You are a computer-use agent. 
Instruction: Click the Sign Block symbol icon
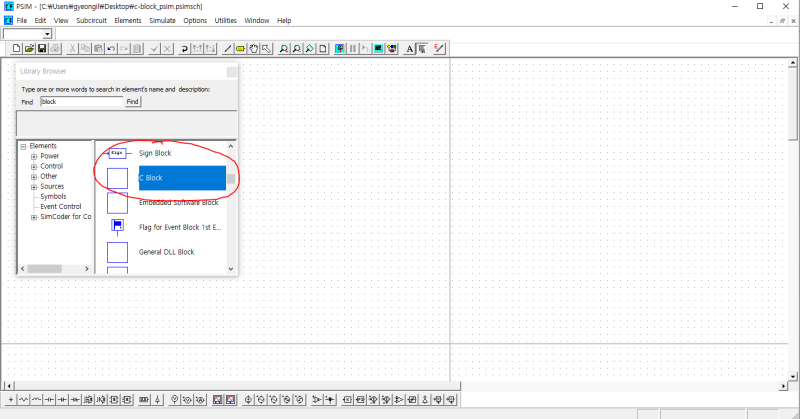point(117,153)
